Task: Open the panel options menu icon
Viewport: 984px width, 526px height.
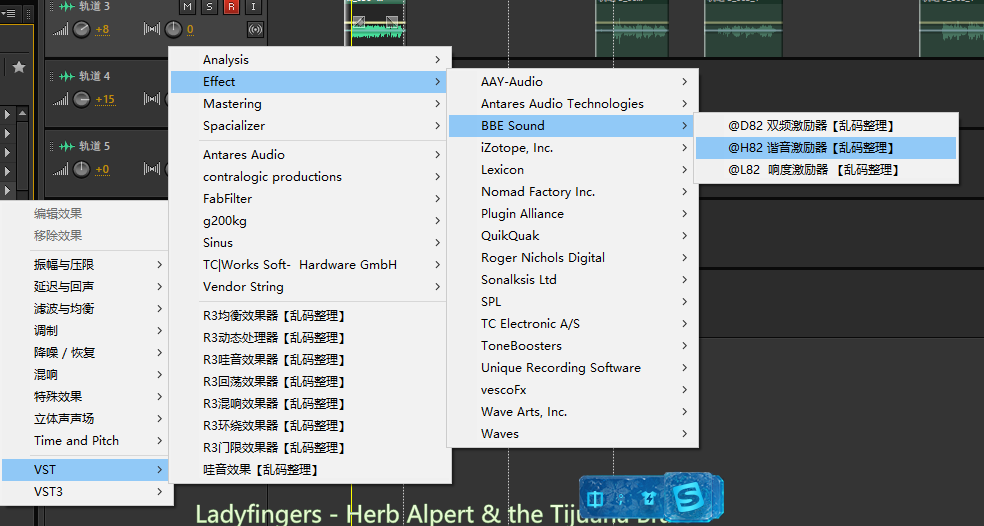Action: (9, 13)
